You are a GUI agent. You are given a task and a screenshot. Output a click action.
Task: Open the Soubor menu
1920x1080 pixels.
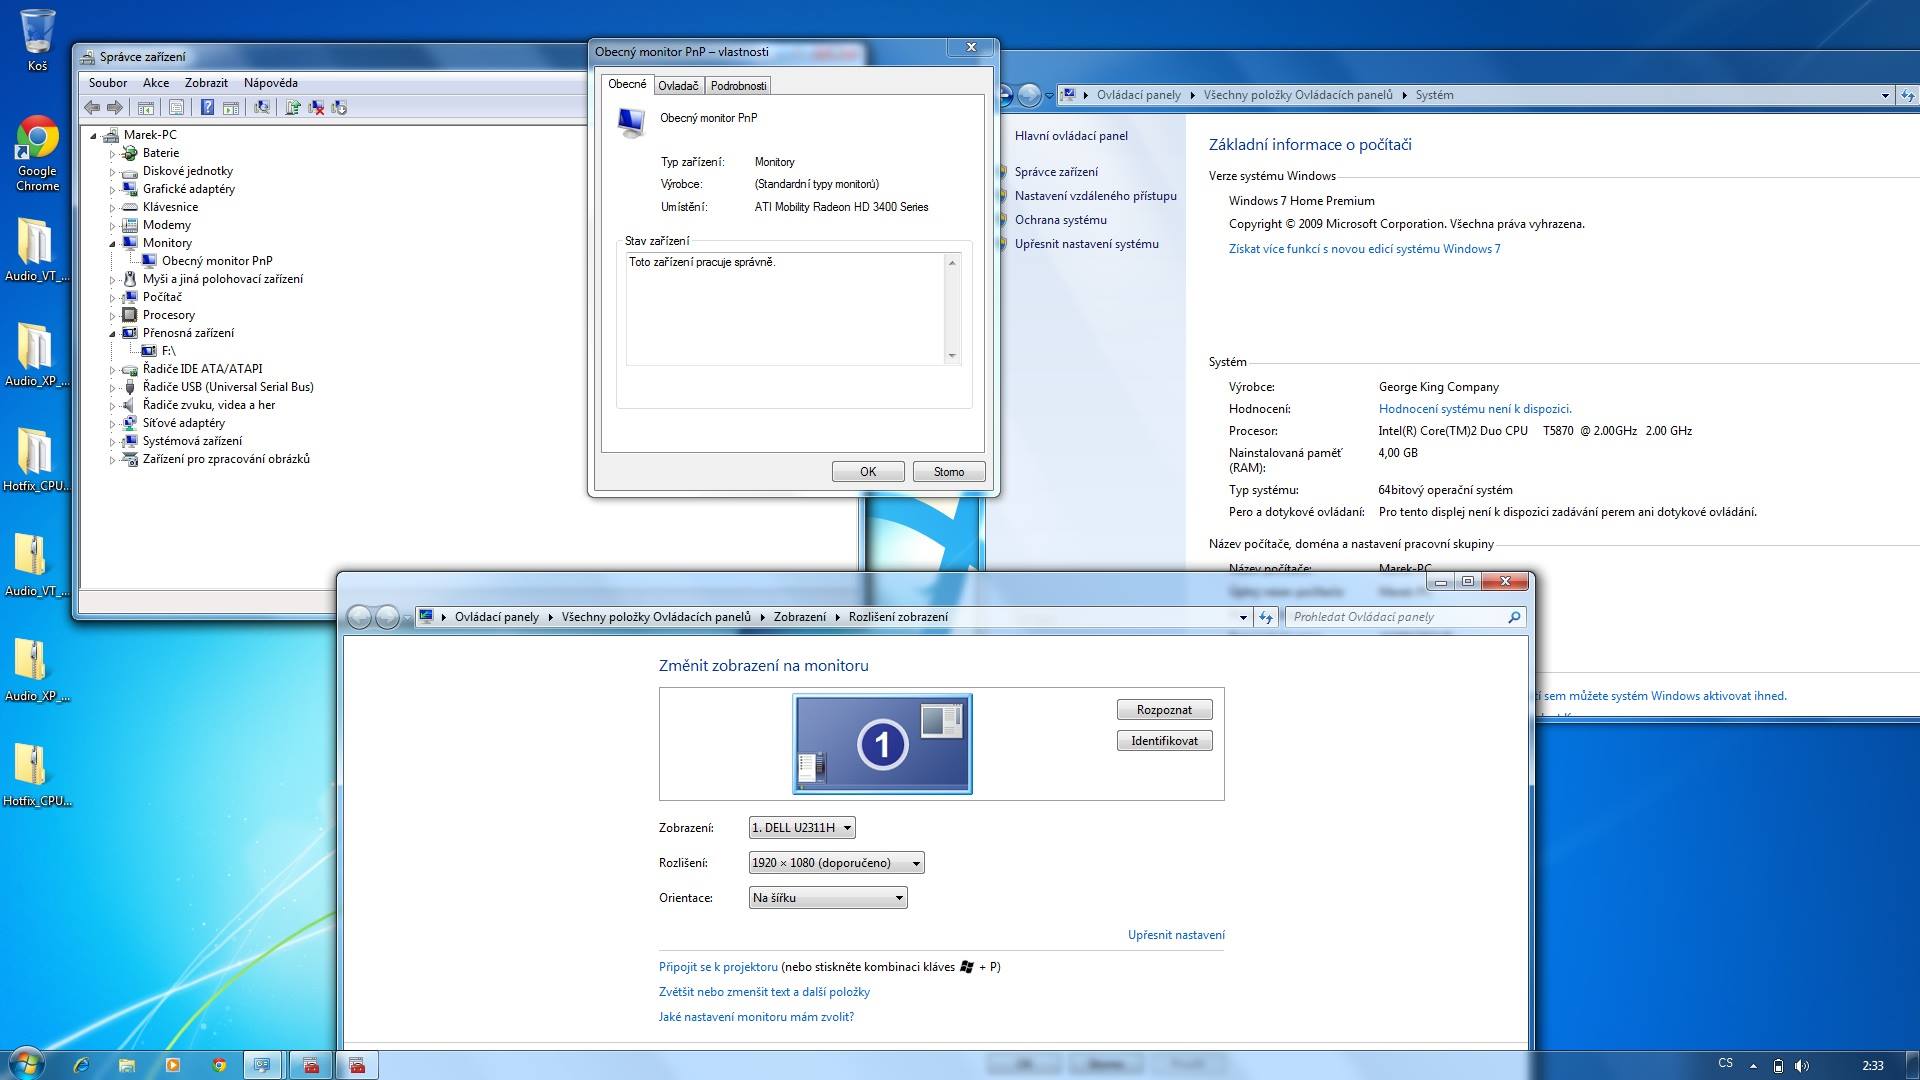108,83
